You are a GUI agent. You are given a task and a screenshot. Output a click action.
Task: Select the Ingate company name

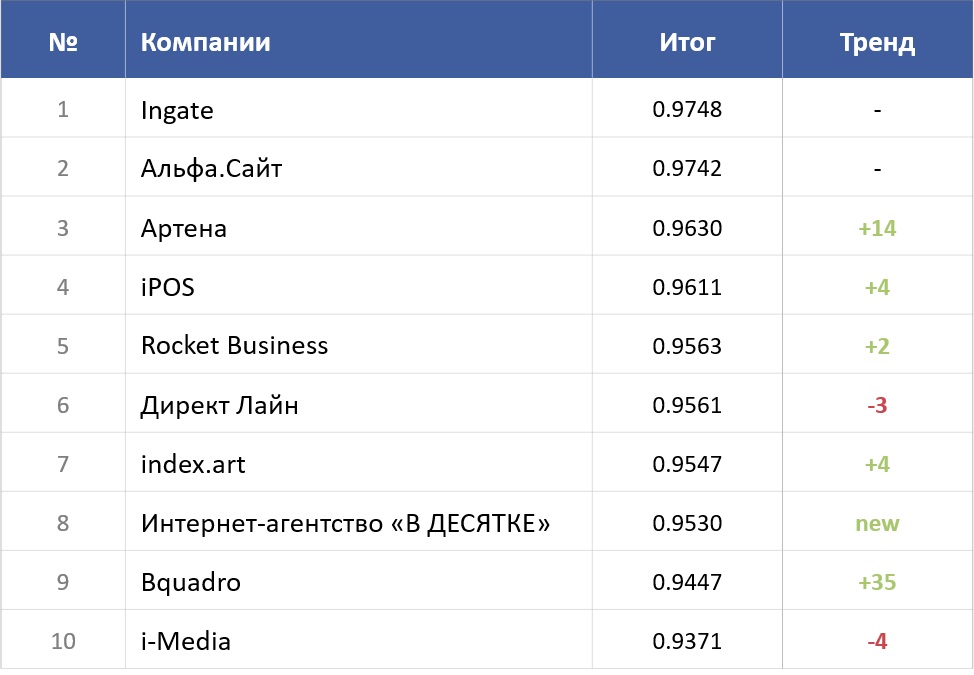pos(177,110)
